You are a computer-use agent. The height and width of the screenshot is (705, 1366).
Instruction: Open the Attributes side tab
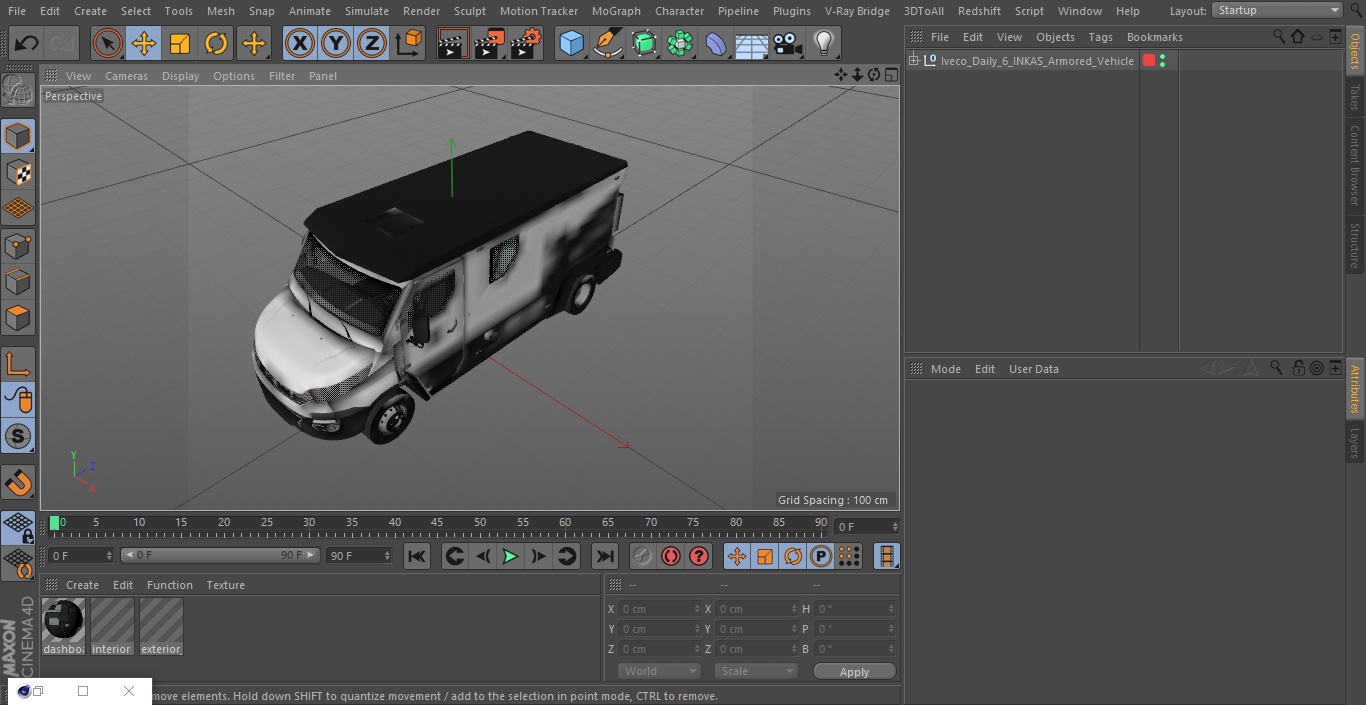(1355, 389)
